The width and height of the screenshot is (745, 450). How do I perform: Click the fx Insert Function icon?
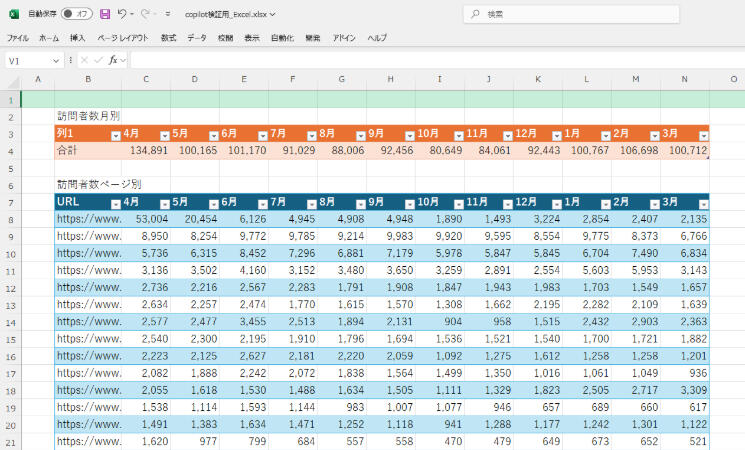point(113,60)
